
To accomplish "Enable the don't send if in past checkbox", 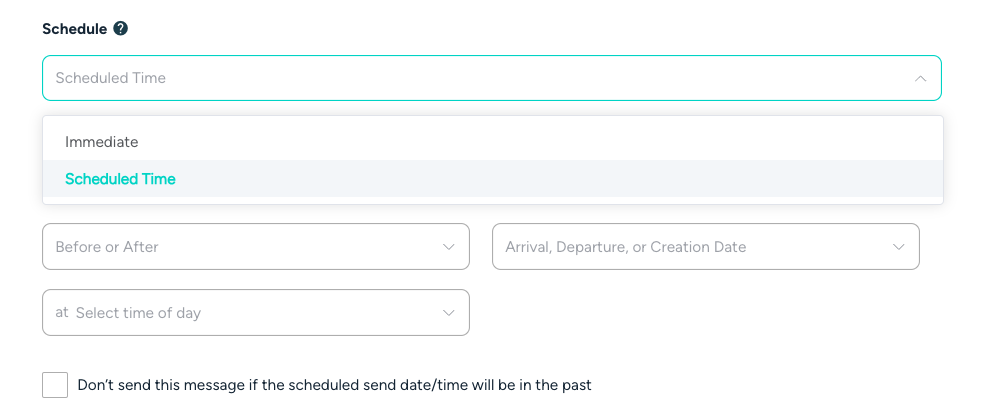I will pos(55,385).
